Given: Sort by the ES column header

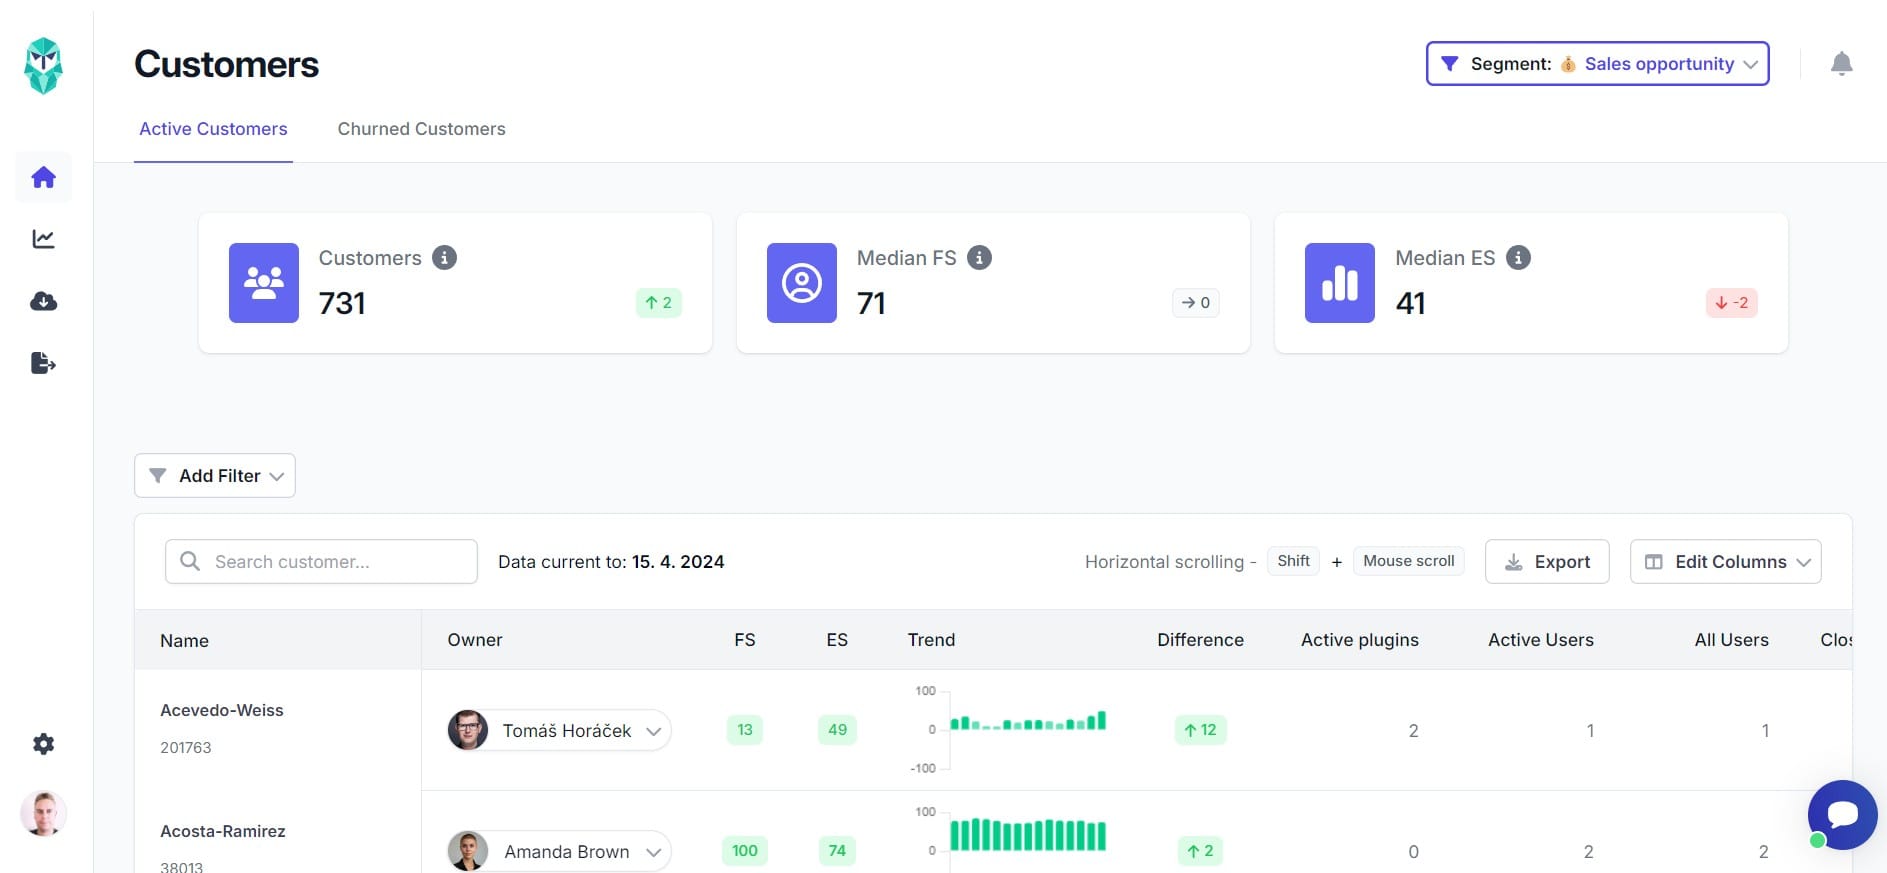Looking at the screenshot, I should point(837,640).
